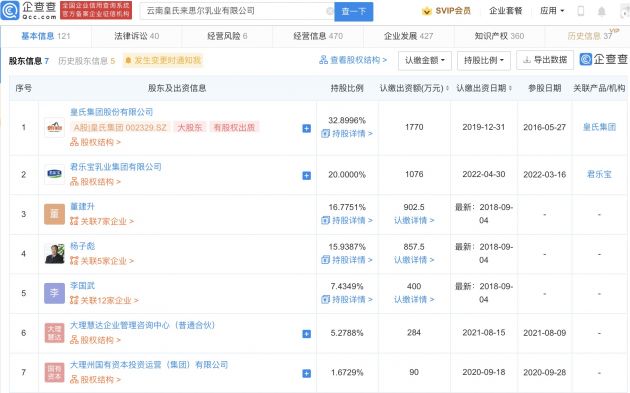Click the Qcc logo at top left

29,10
